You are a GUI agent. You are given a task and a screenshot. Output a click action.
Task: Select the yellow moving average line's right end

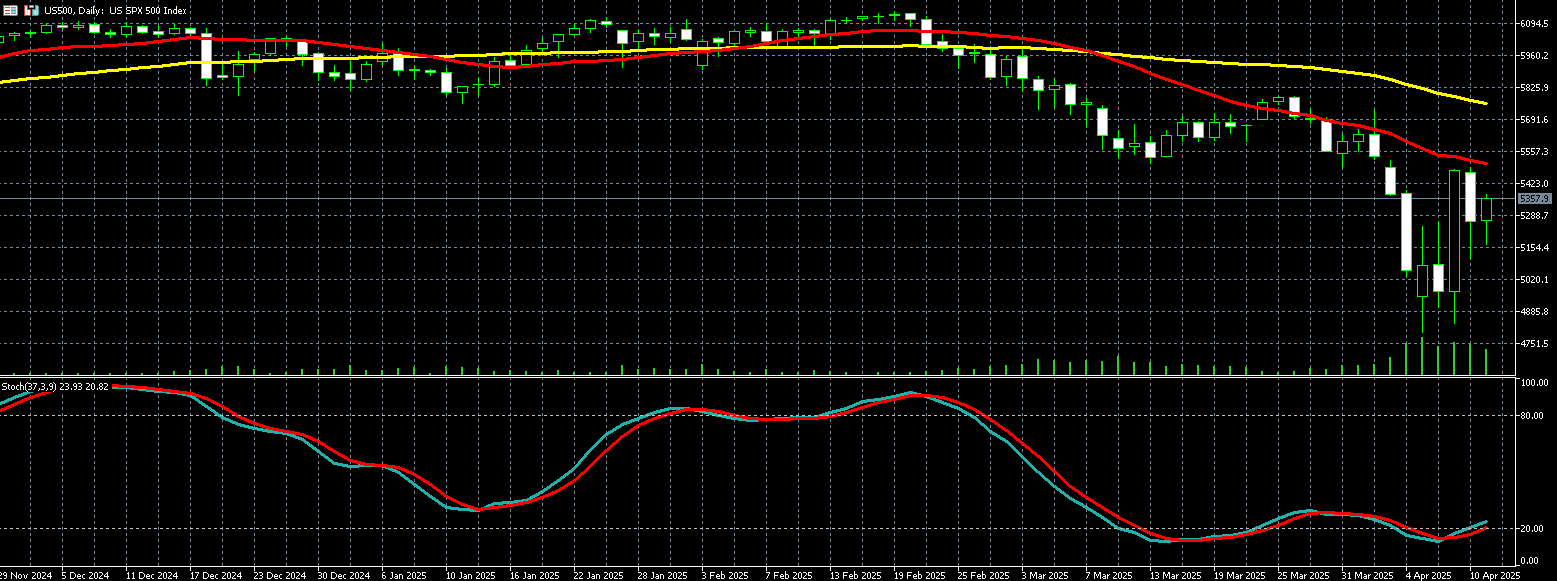(1485, 103)
